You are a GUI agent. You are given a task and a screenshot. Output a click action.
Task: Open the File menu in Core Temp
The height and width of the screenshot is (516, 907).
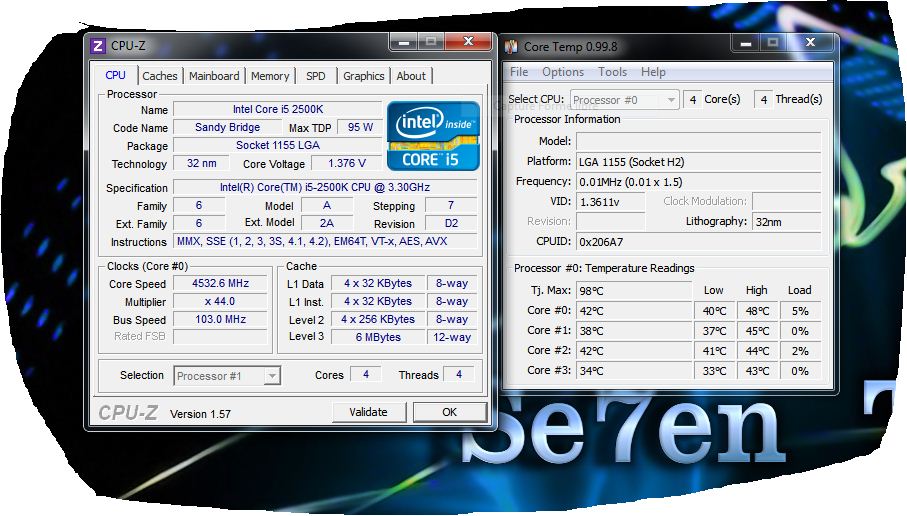tap(519, 72)
